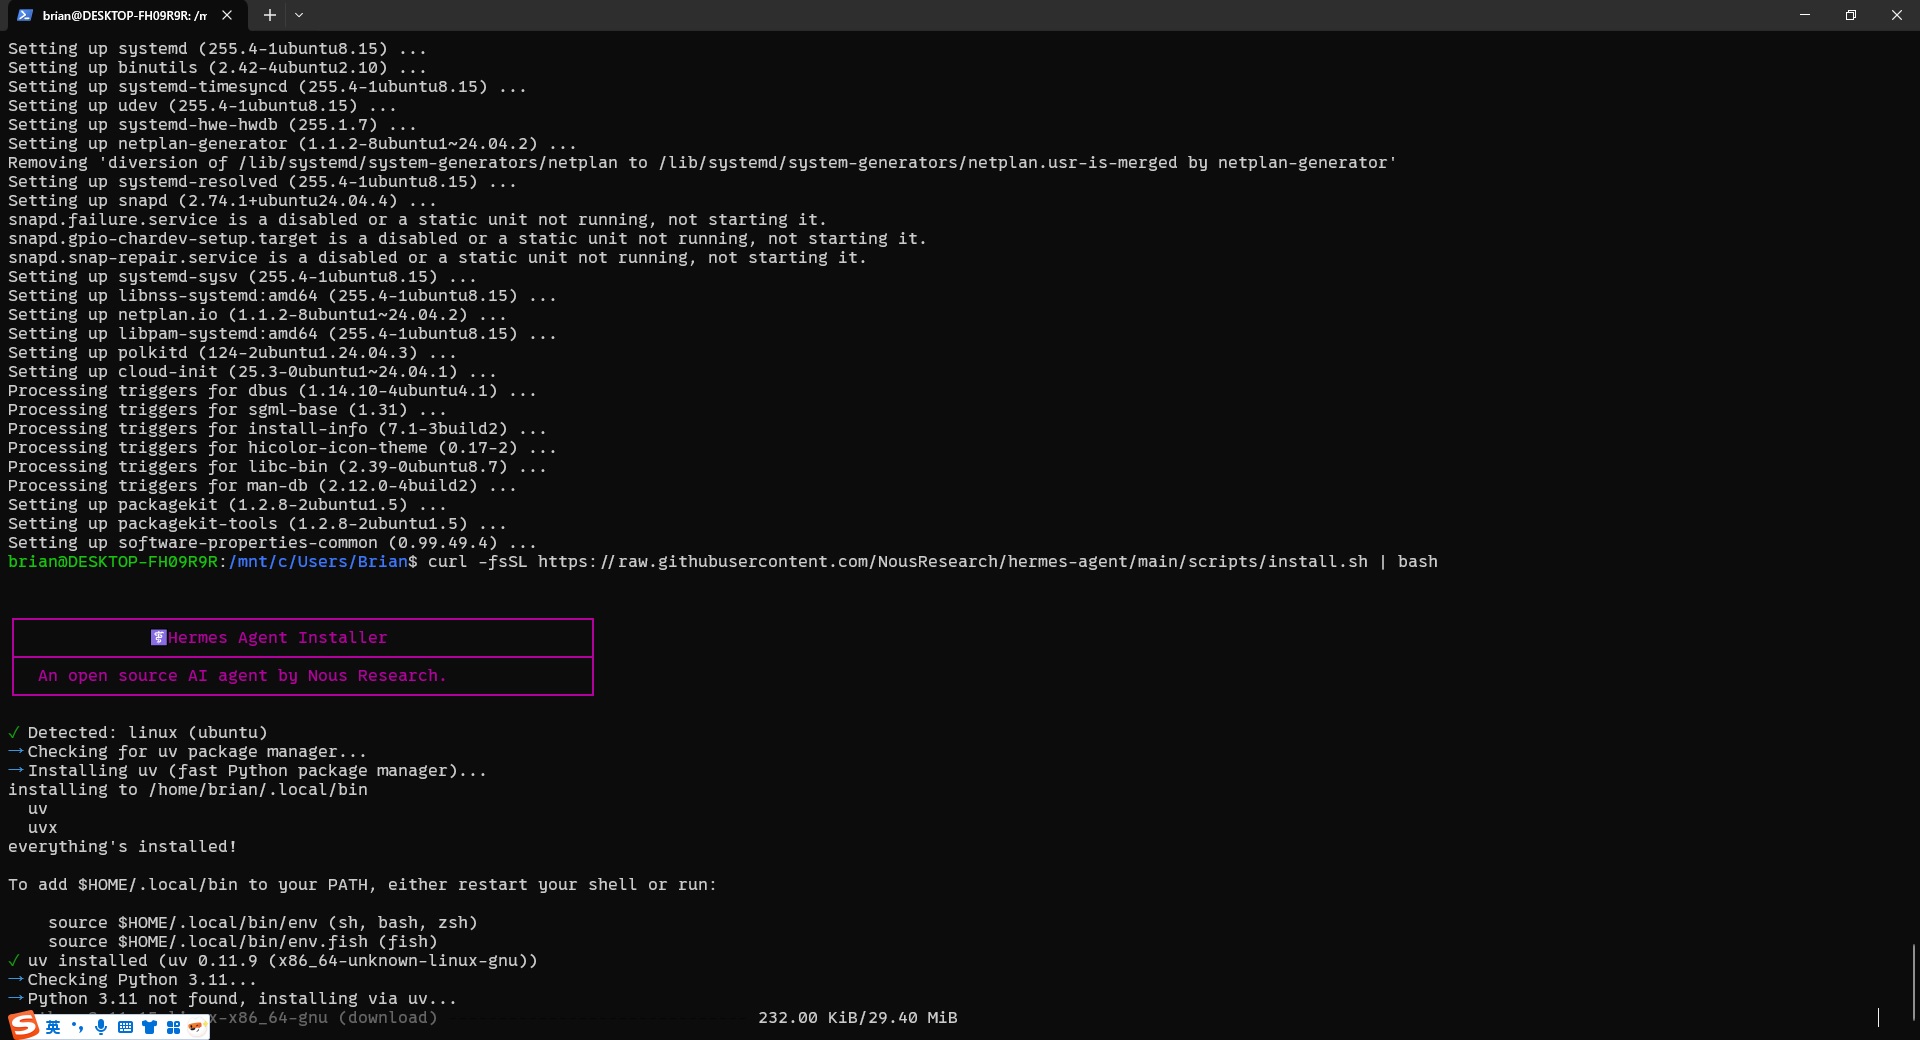Open Sogou soft keyboard

click(125, 1027)
